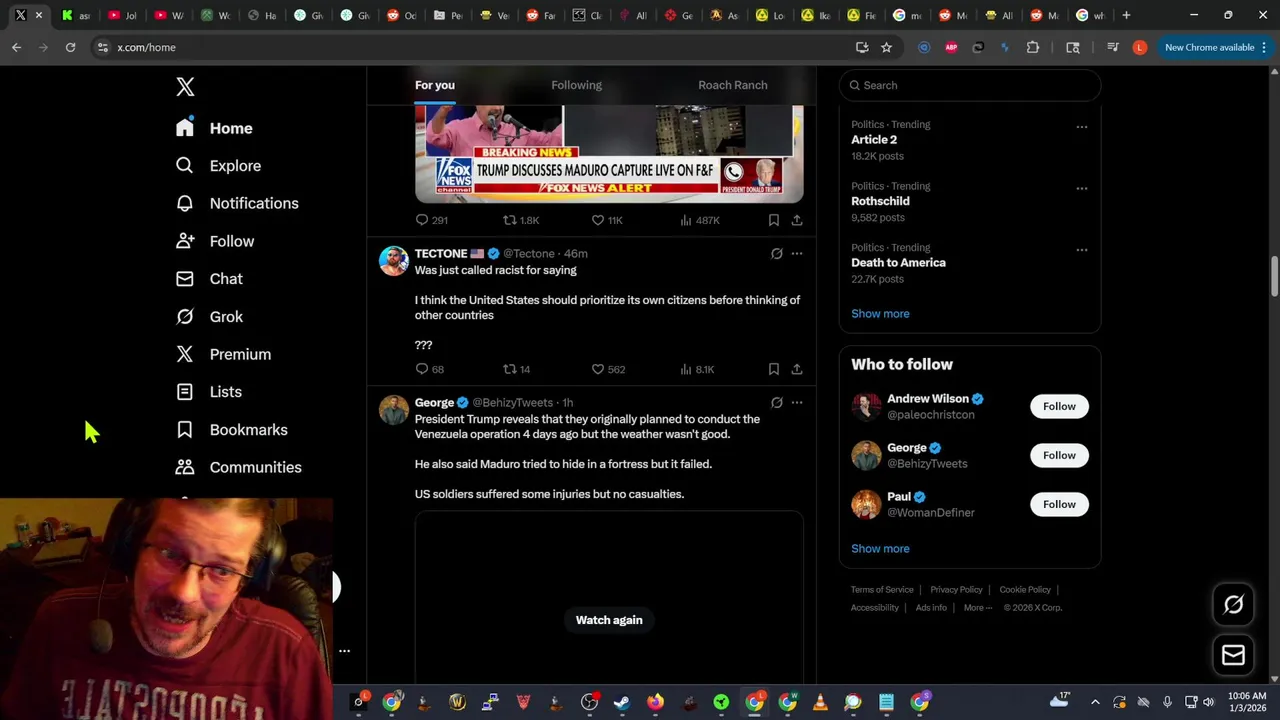View analytics of the 487K views post
Viewport: 1280px width, 720px height.
click(x=700, y=220)
